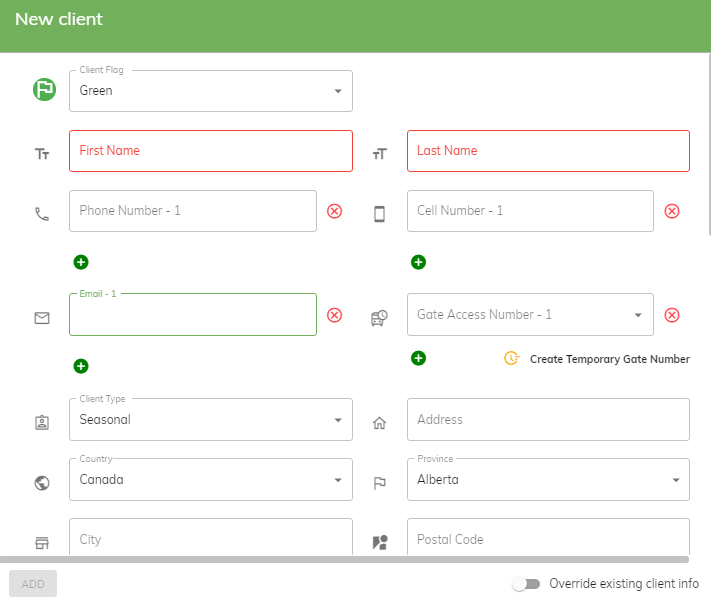Open Gate Access Number - 1 dropdown
Viewport: 711px width, 601px height.
[x=530, y=314]
